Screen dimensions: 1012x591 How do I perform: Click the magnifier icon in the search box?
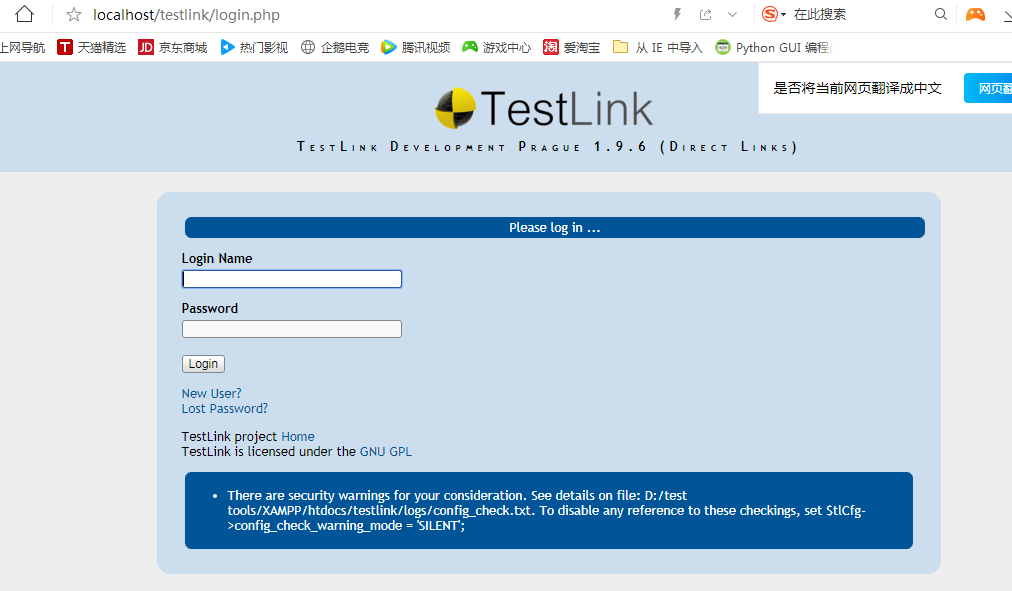pyautogui.click(x=941, y=15)
